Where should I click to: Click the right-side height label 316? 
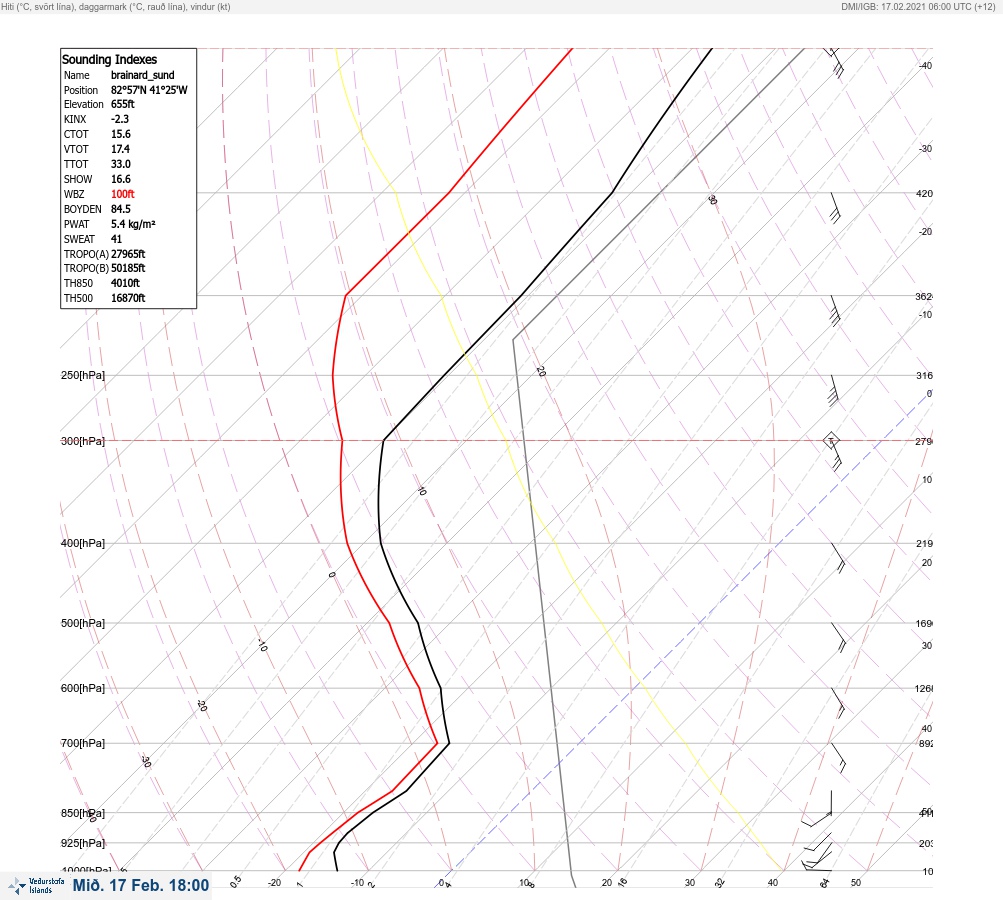pyautogui.click(x=924, y=375)
